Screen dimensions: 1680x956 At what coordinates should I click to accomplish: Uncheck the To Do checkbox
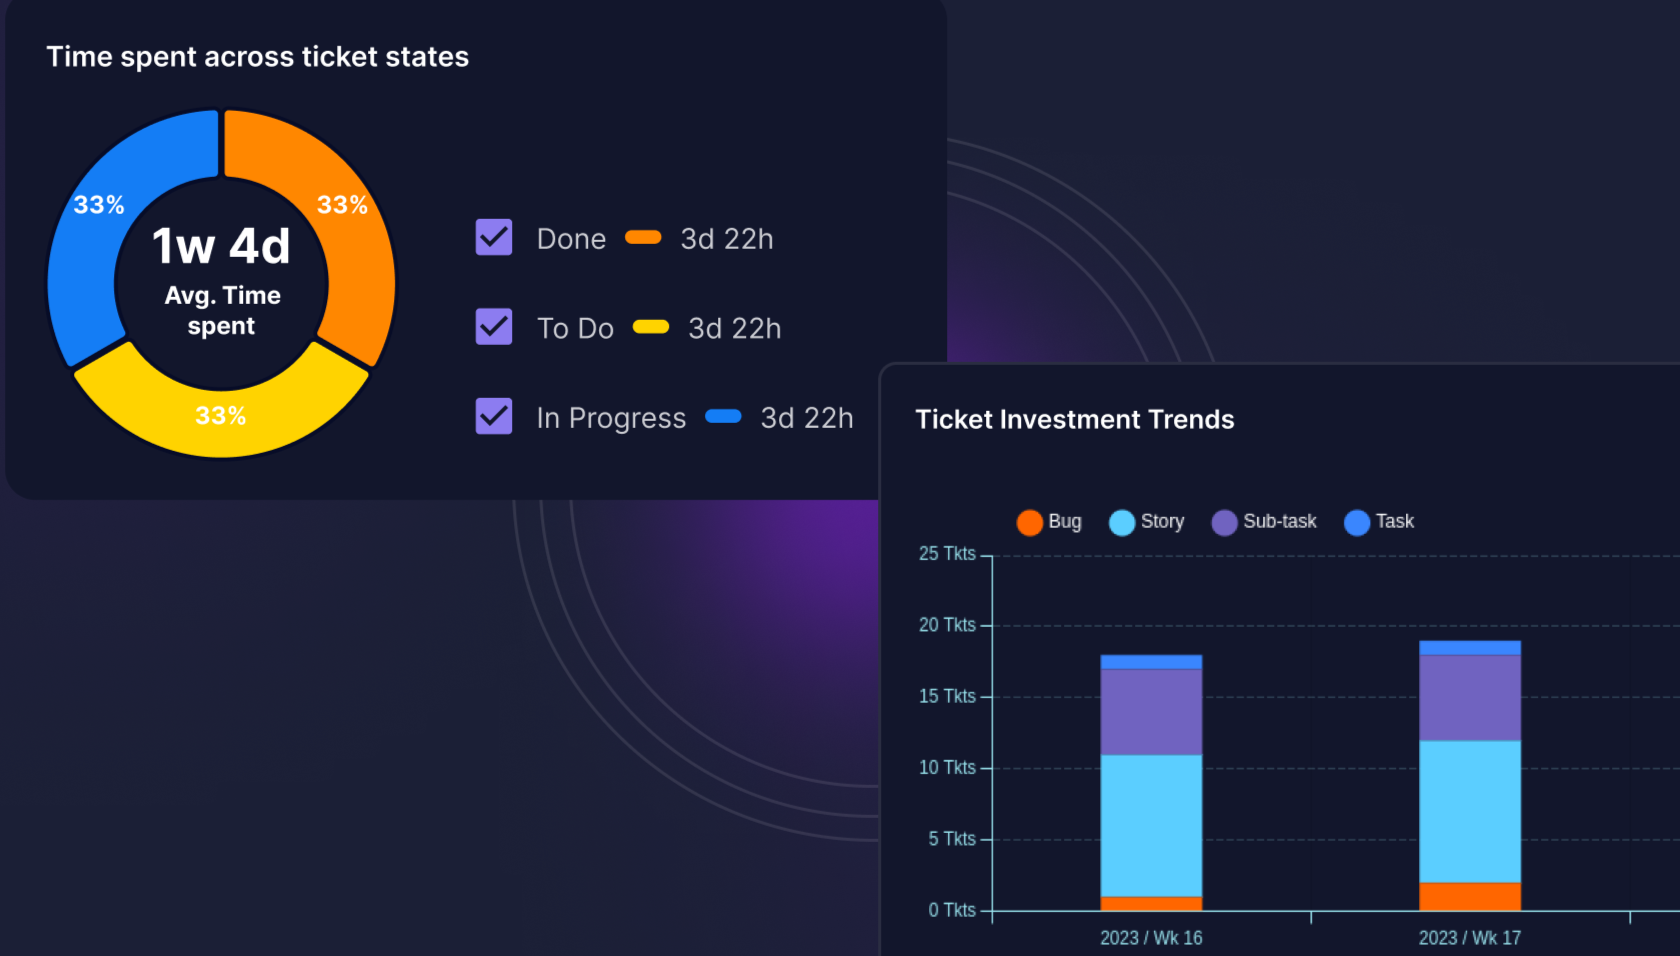(494, 327)
